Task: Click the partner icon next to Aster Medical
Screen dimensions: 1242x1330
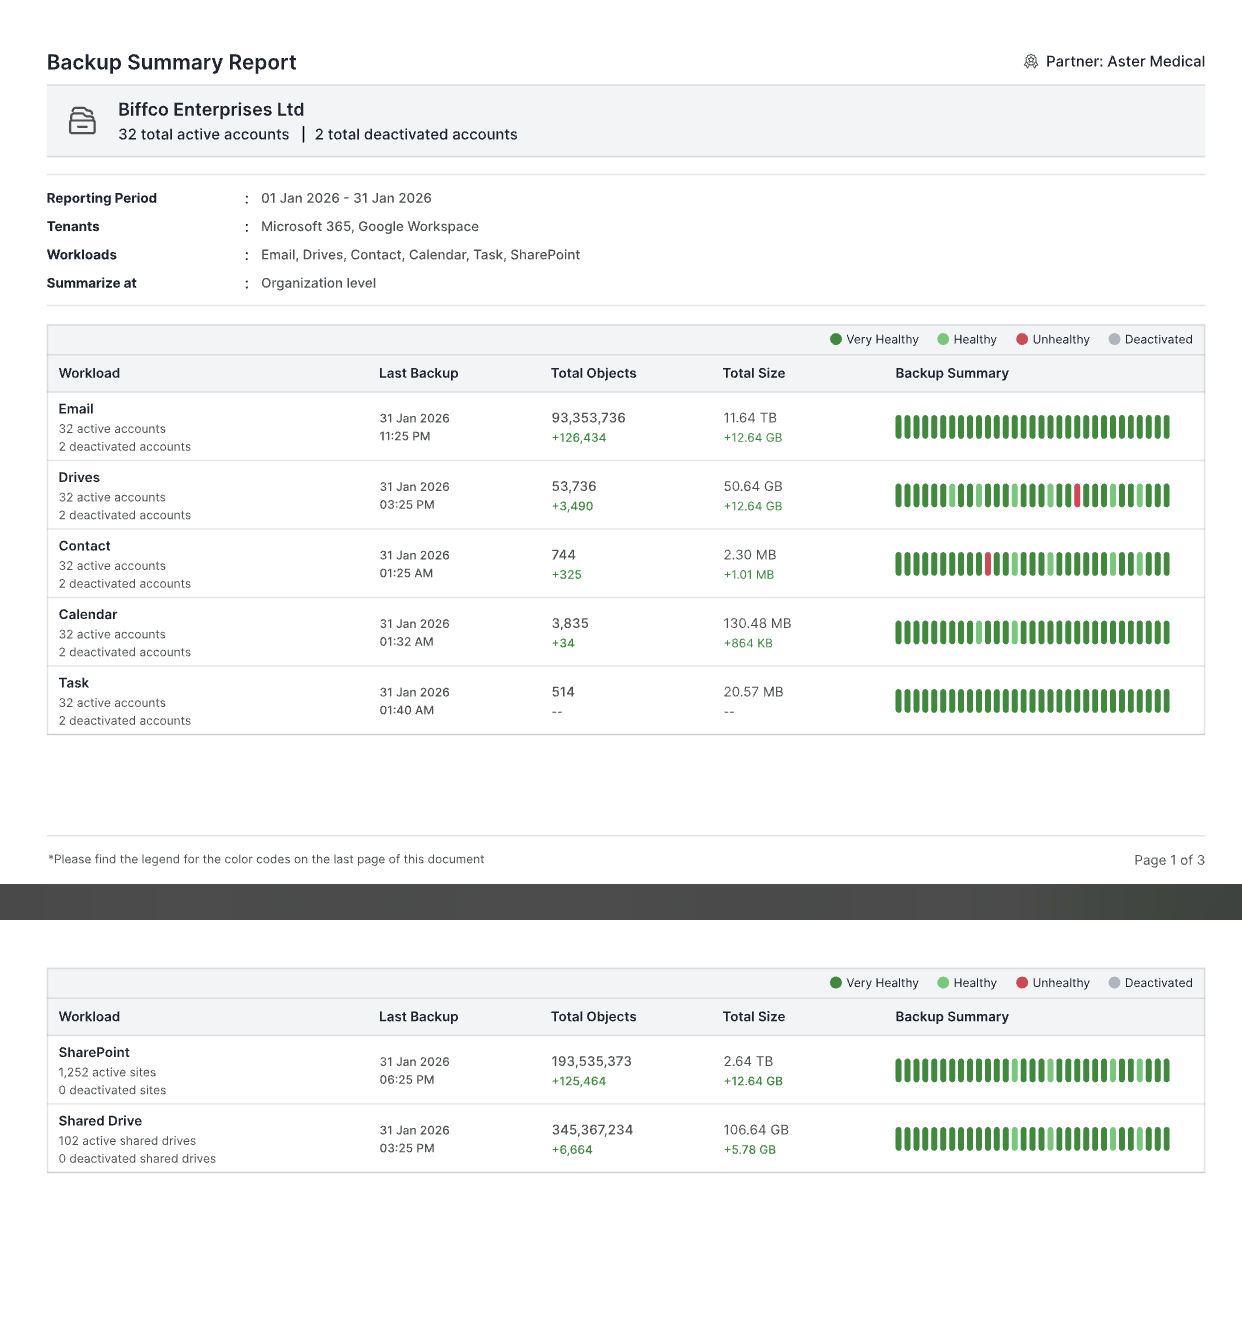Action: pyautogui.click(x=1030, y=62)
